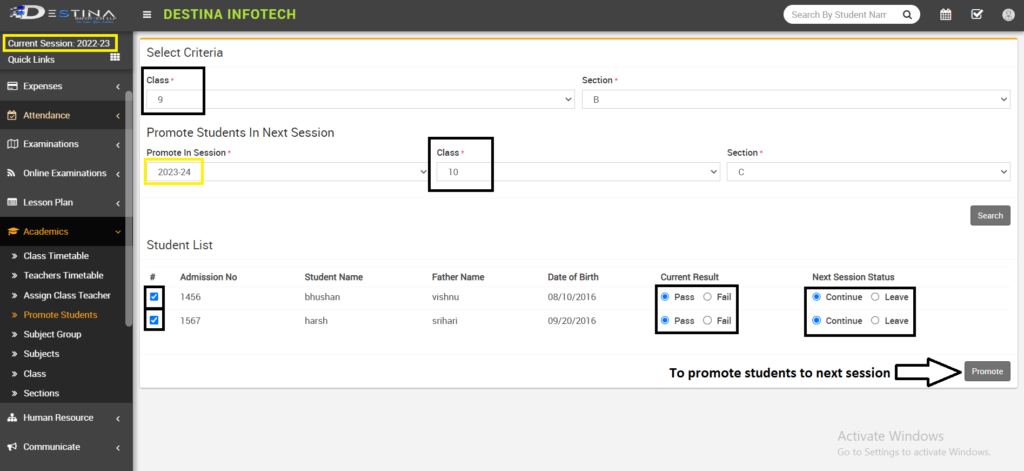The height and width of the screenshot is (471, 1024).
Task: Open the Section dropdown showing B
Action: tap(795, 100)
